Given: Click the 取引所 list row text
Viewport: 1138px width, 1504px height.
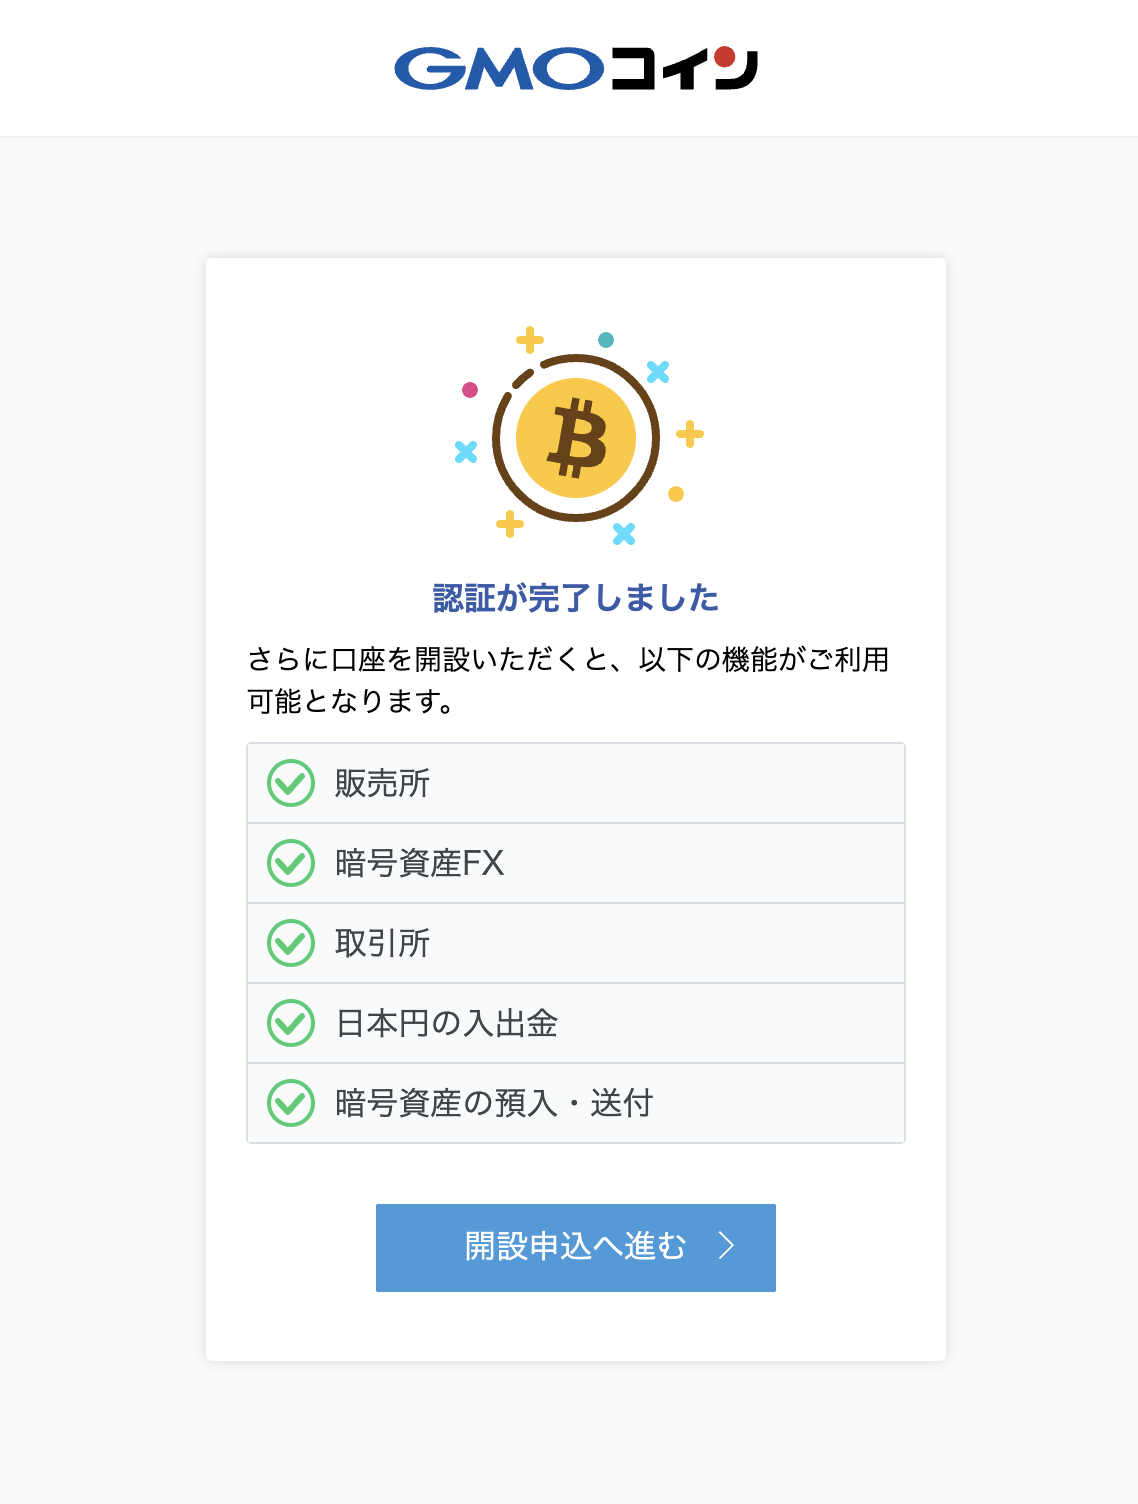Looking at the screenshot, I should coord(382,943).
